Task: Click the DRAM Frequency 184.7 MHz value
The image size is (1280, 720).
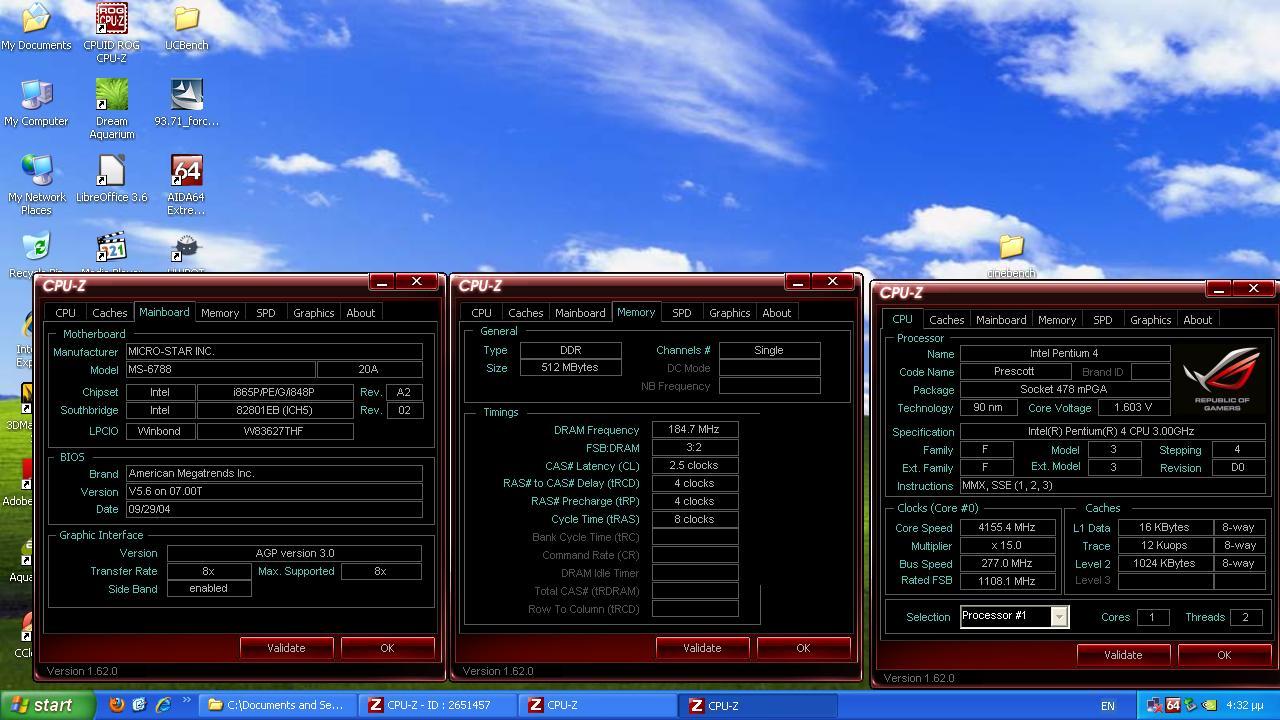Action: coord(695,430)
